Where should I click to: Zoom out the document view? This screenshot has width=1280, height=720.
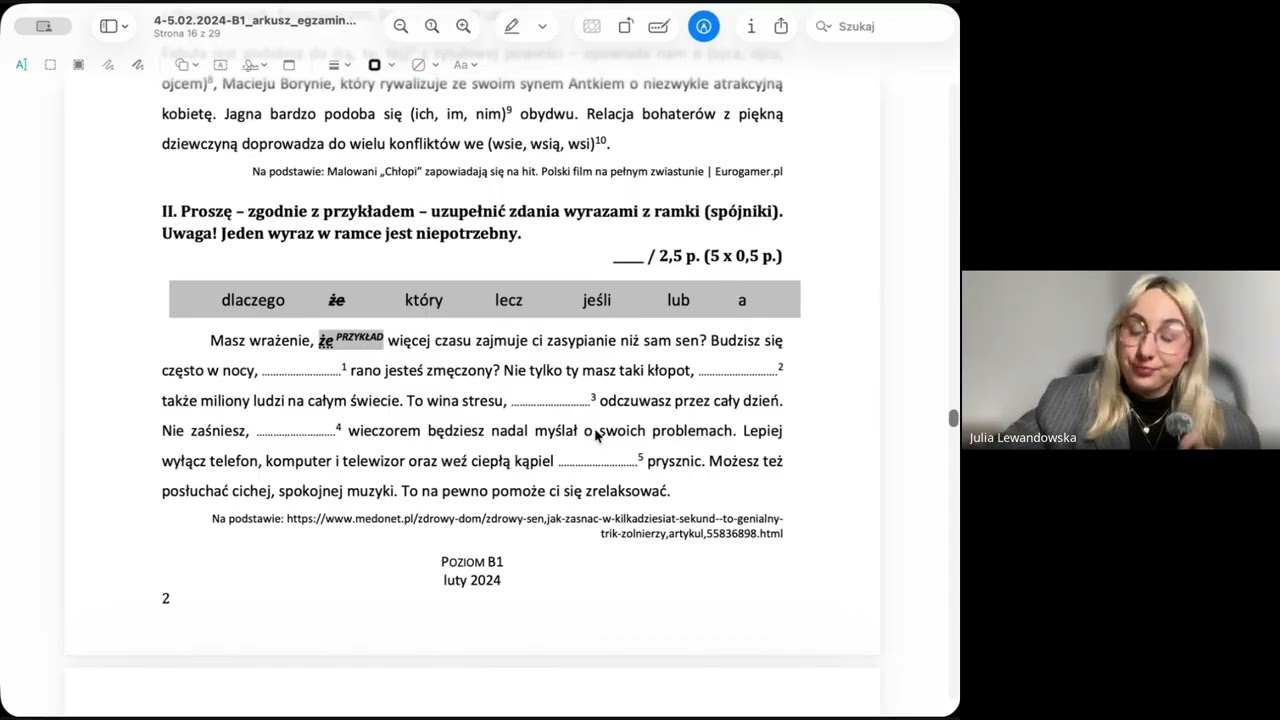point(400,27)
